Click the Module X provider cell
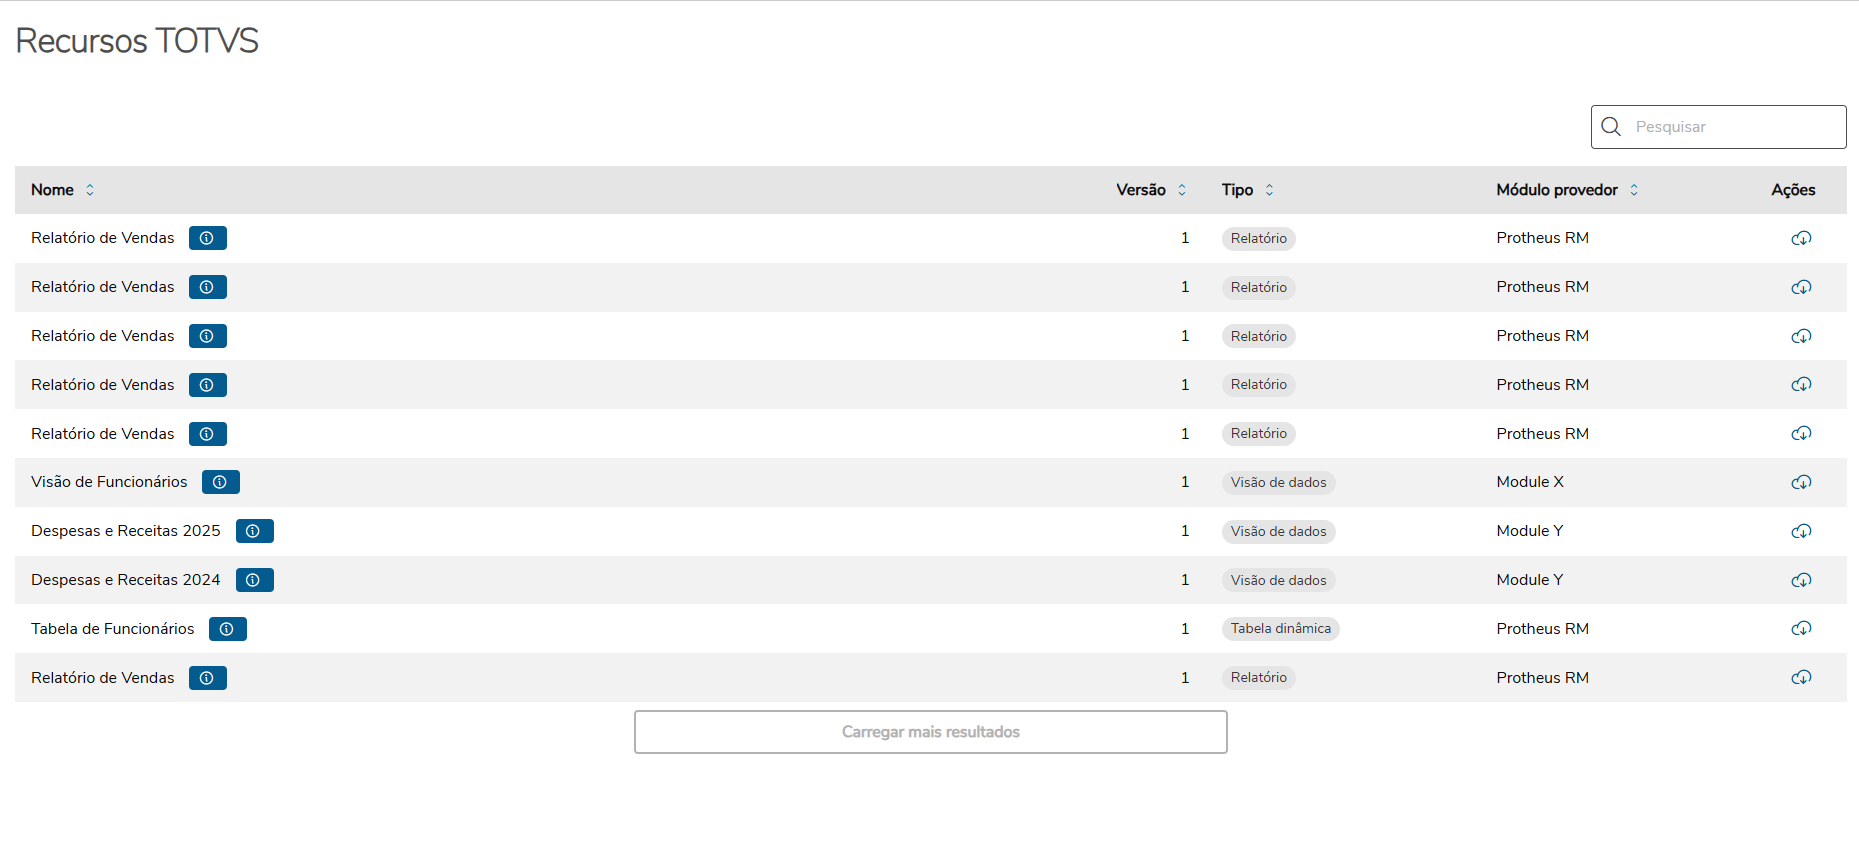This screenshot has height=861, width=1859. [1529, 482]
